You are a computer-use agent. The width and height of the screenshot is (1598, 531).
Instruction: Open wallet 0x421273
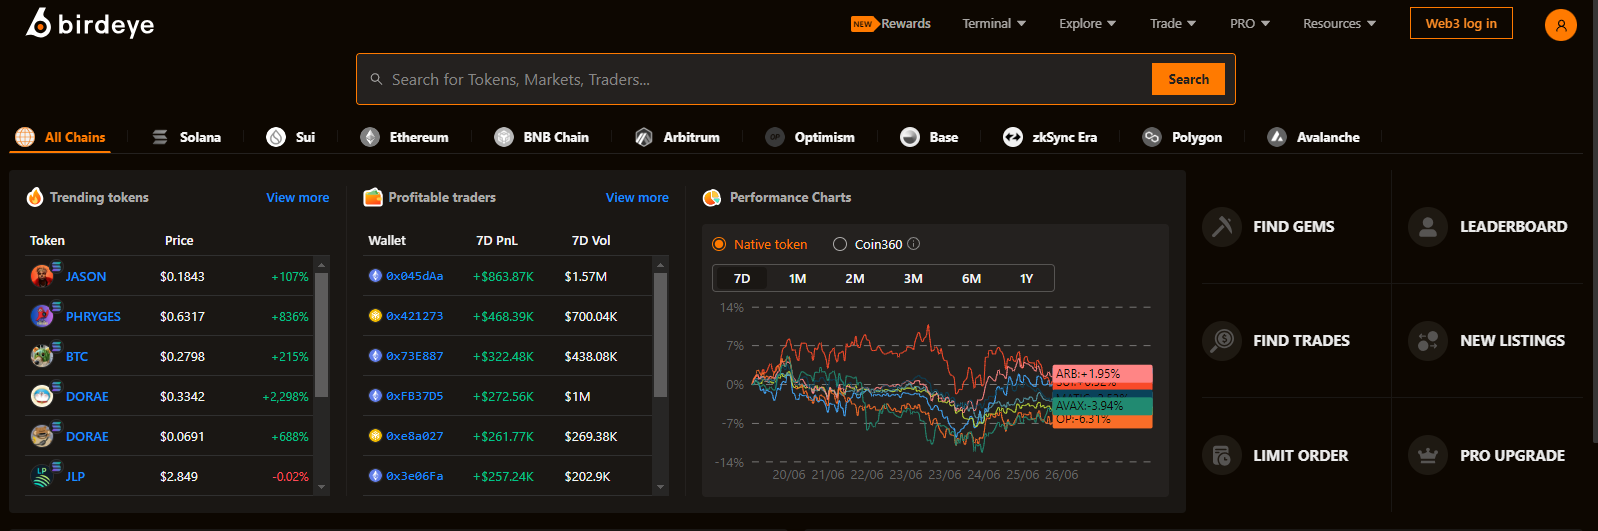click(x=414, y=316)
